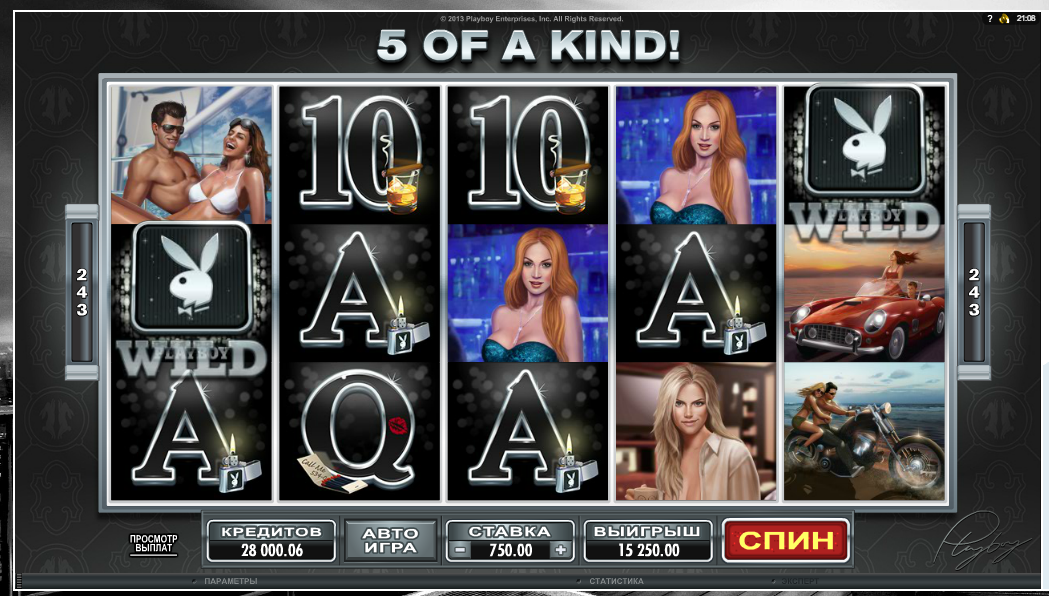This screenshot has width=1049, height=596.
Task: Increase the bet with the plus button
Action: tap(561, 551)
